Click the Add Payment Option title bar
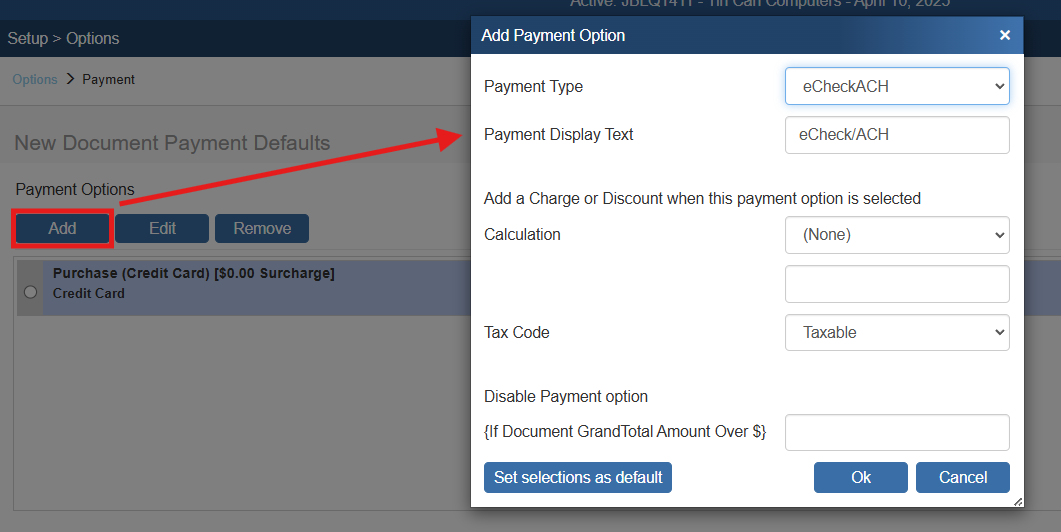The image size is (1061, 532). point(700,36)
